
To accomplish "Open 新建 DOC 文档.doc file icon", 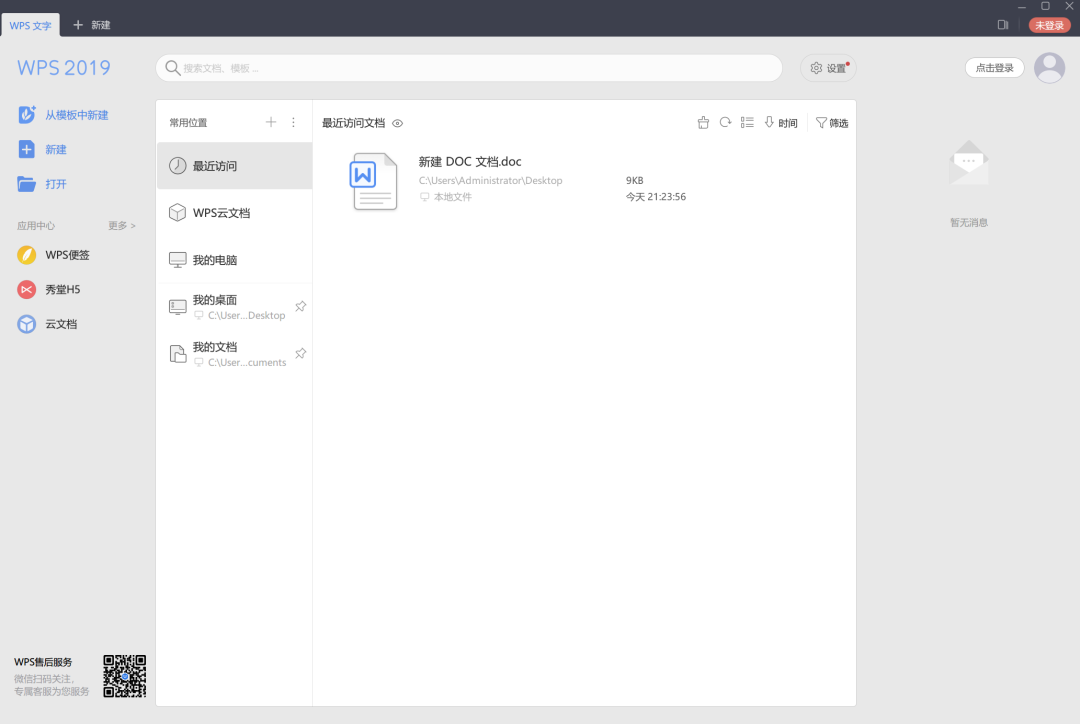I will coord(374,181).
